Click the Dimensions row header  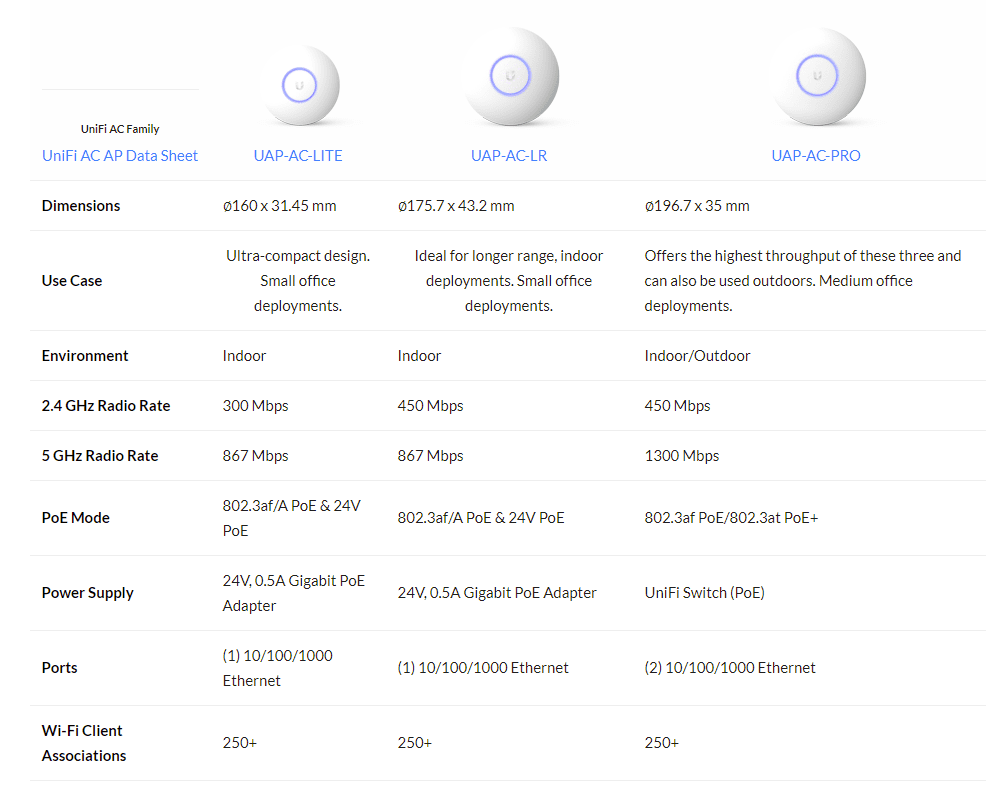point(81,206)
